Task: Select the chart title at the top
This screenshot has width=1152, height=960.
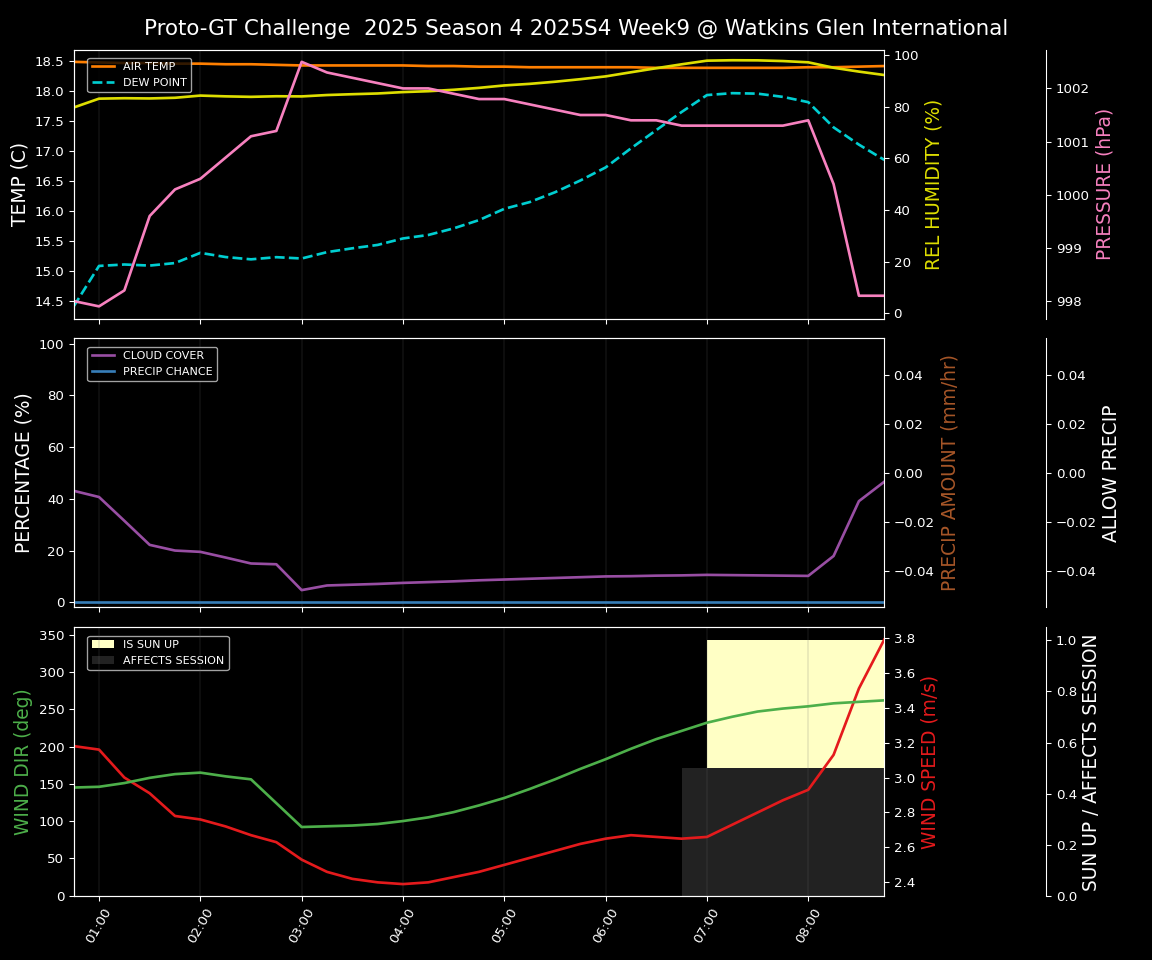Action: (x=576, y=28)
